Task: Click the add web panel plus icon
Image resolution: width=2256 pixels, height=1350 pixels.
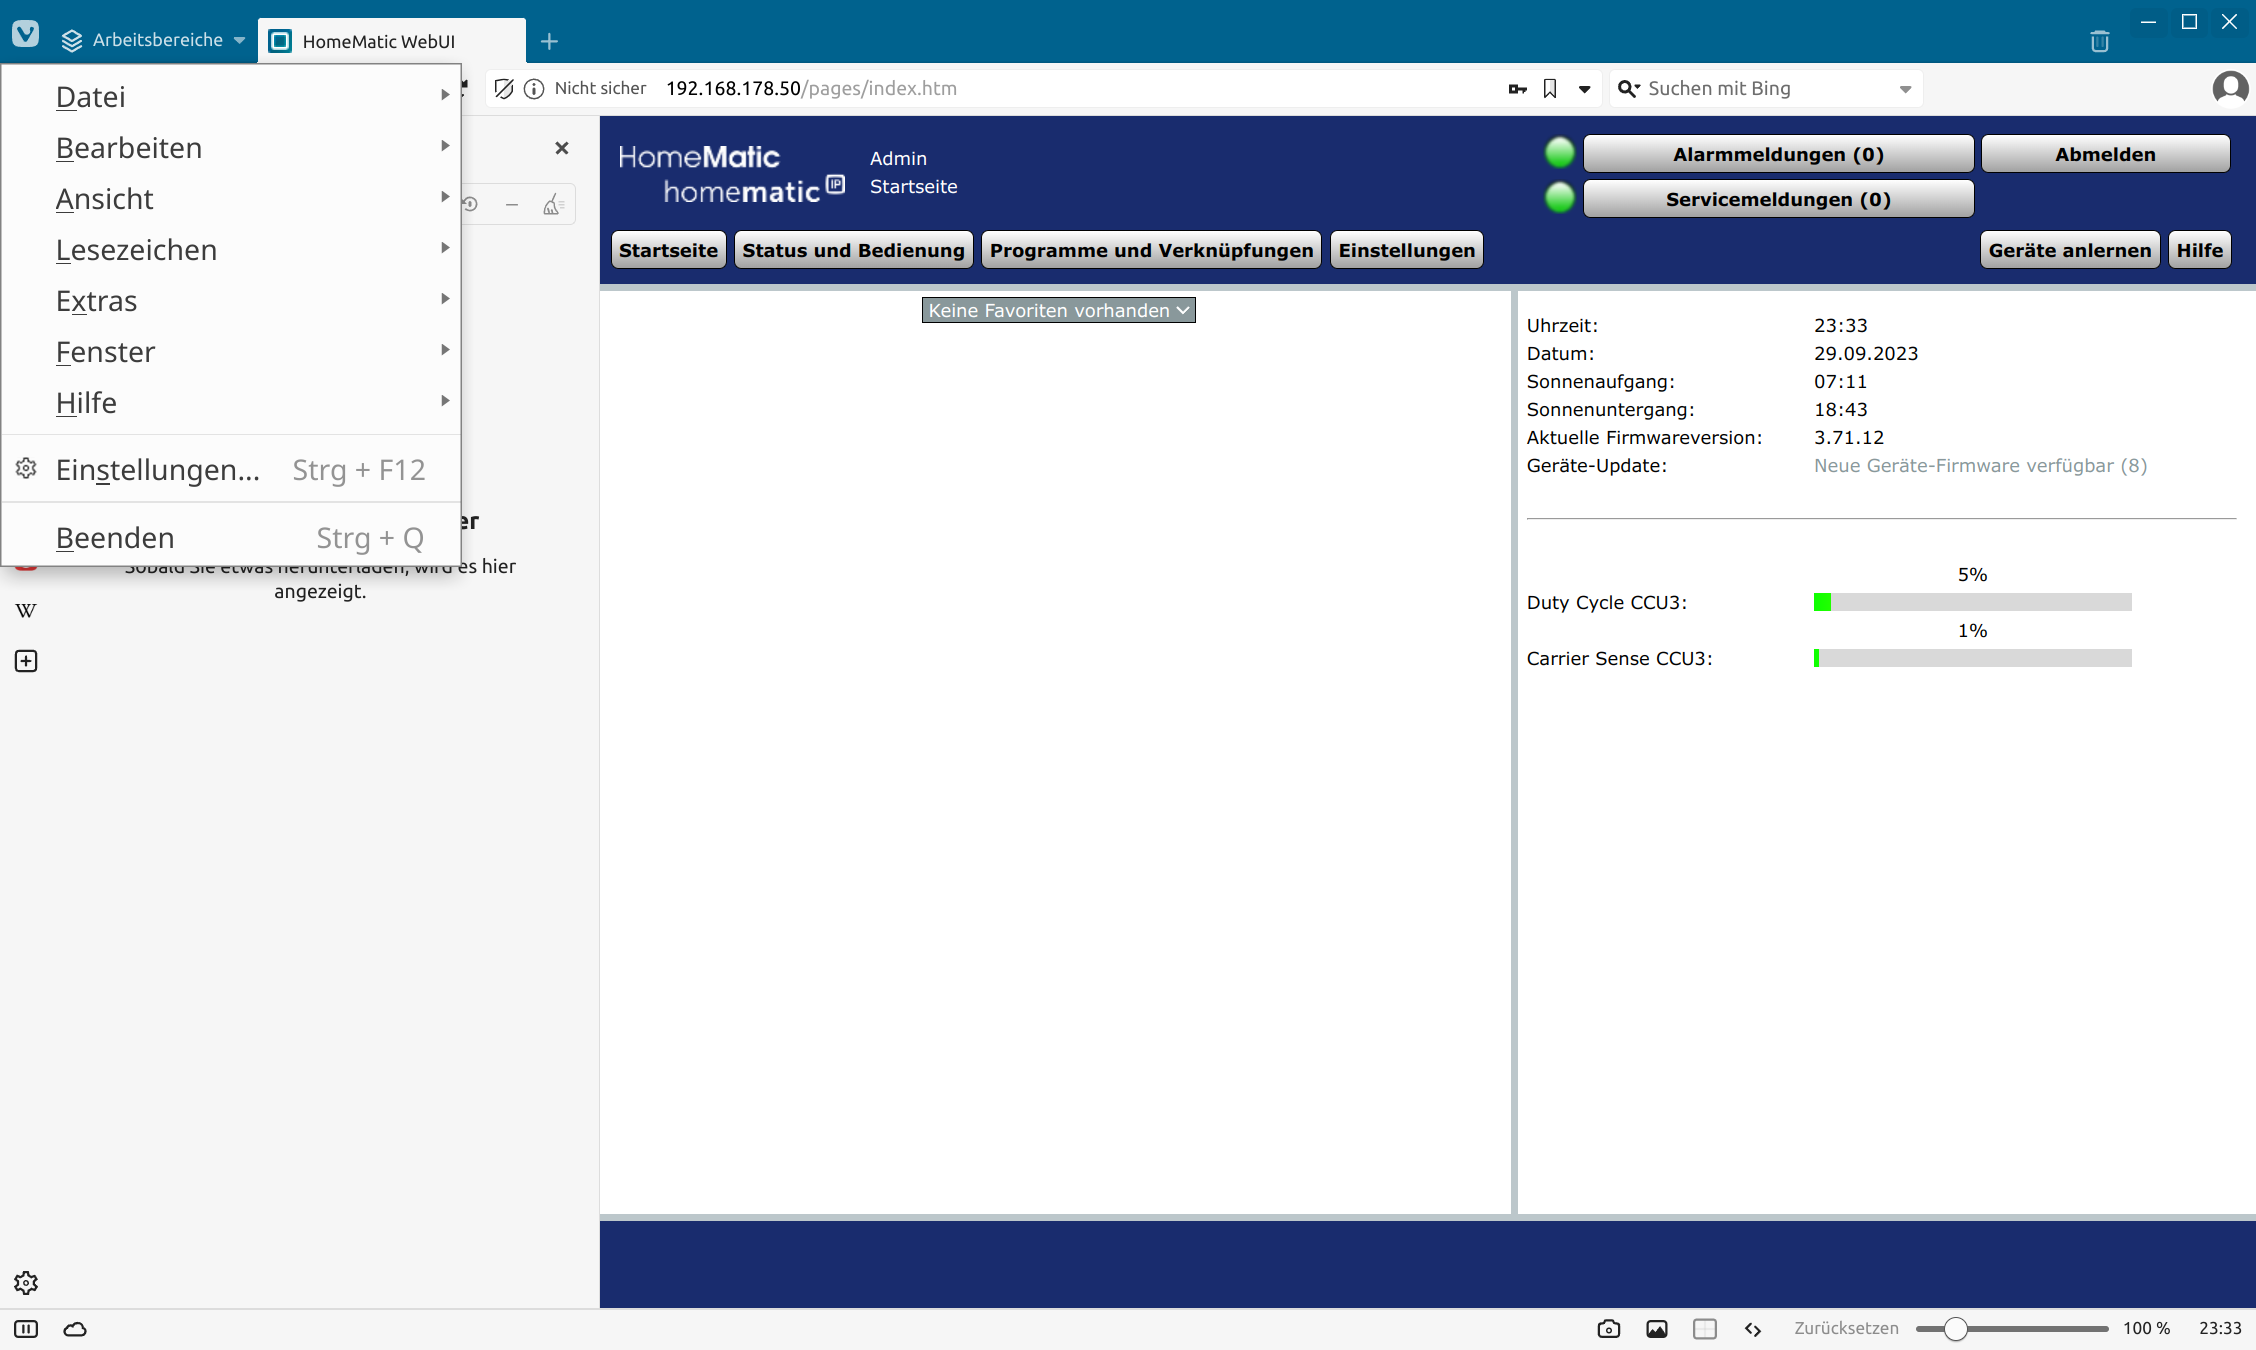Action: tap(26, 661)
